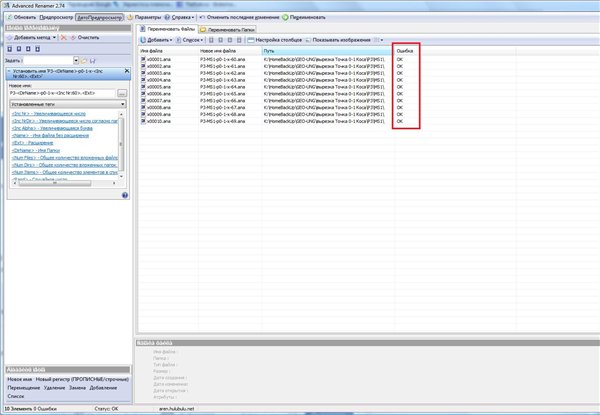Screen dimensions: 600x415
Task: Click the red delete method X icon
Action: 63,37
